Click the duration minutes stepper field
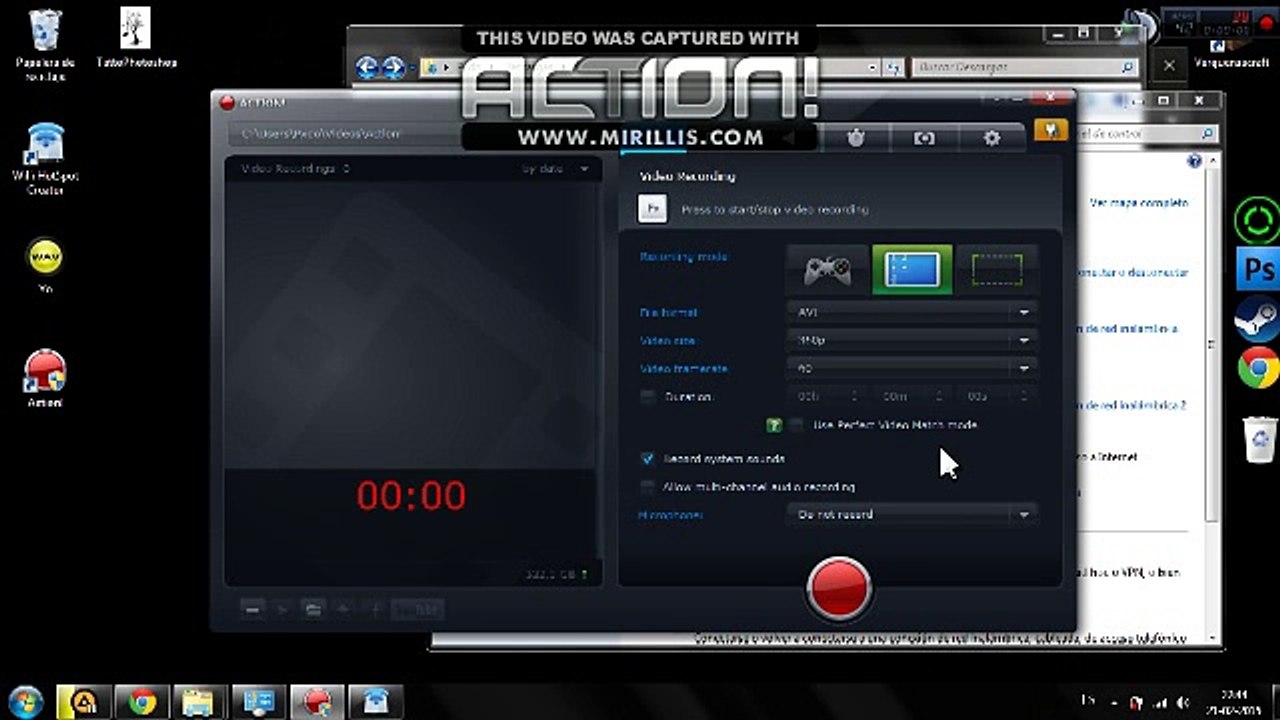1280x720 pixels. 911,397
